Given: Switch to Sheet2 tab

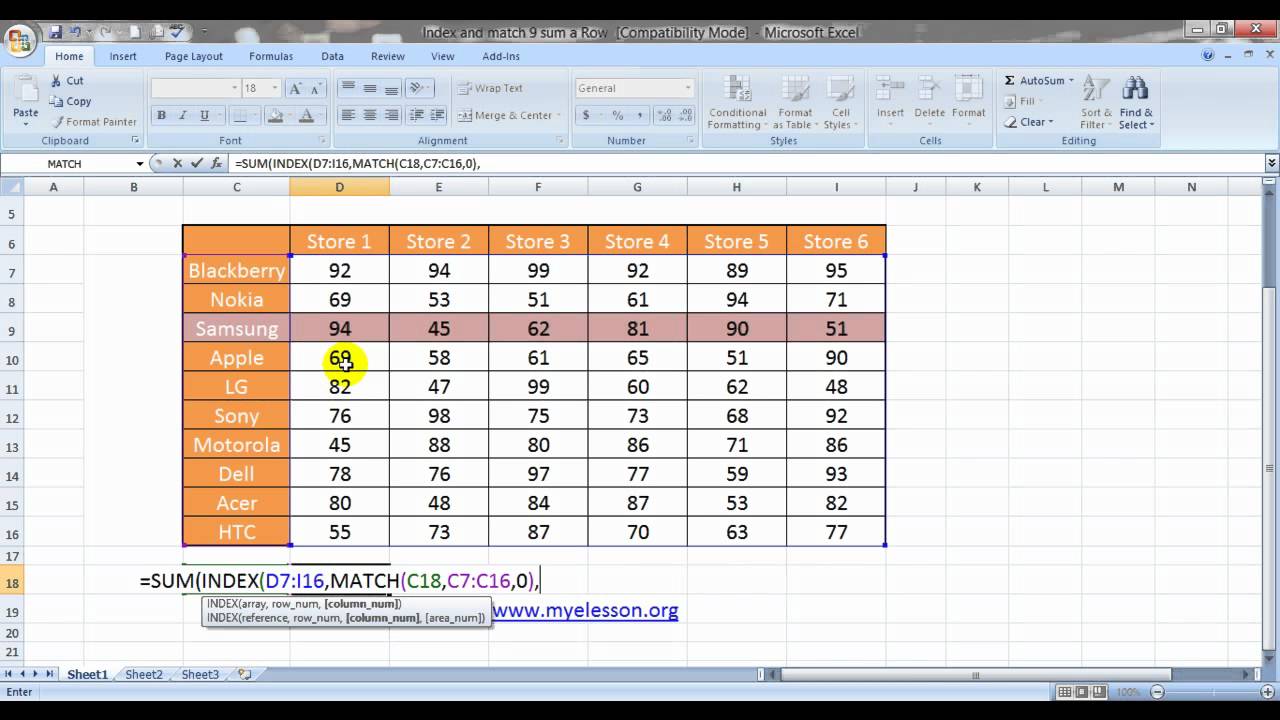Looking at the screenshot, I should pyautogui.click(x=144, y=674).
